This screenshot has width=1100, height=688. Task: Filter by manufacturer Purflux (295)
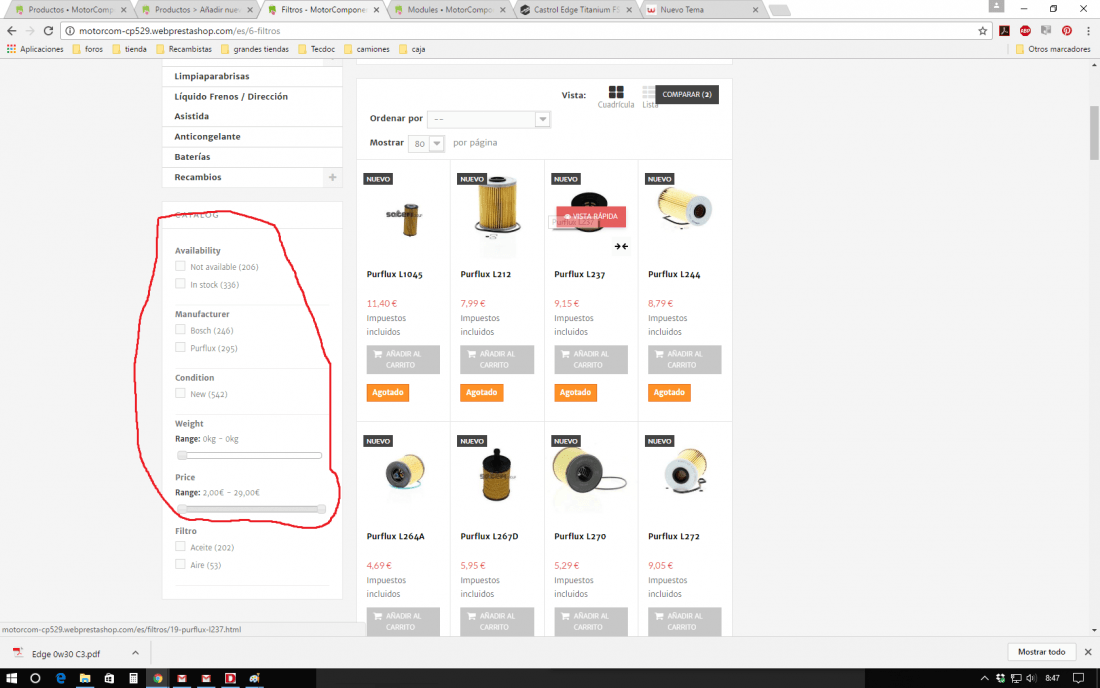(180, 347)
